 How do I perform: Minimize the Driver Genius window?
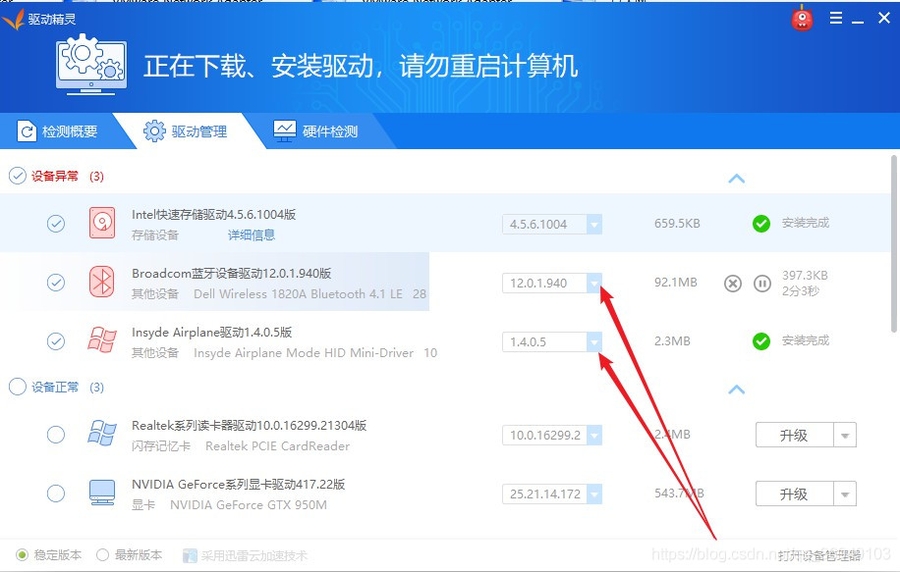click(x=858, y=20)
